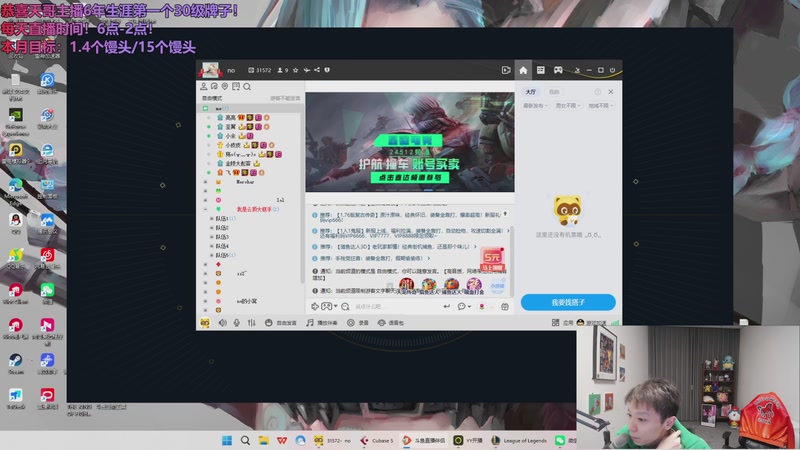This screenshot has height=450, width=800.
Task: Open the home tab in YY header
Action: (x=523, y=70)
